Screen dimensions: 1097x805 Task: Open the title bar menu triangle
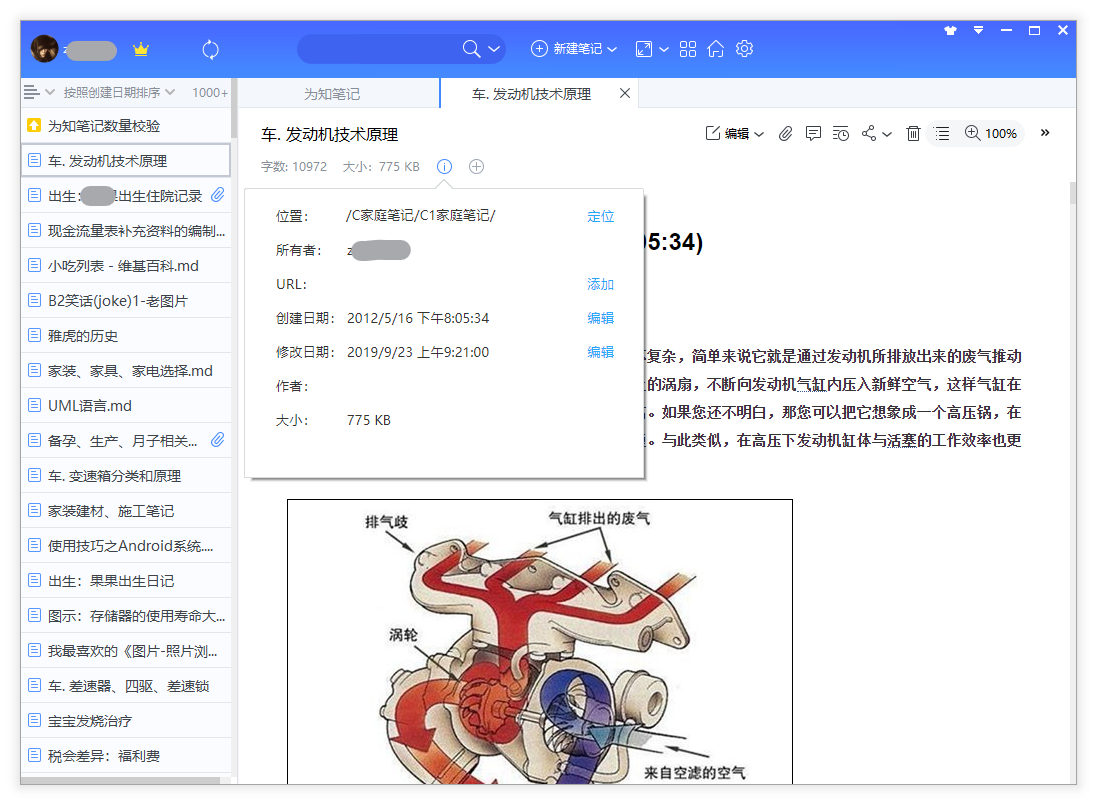[978, 30]
